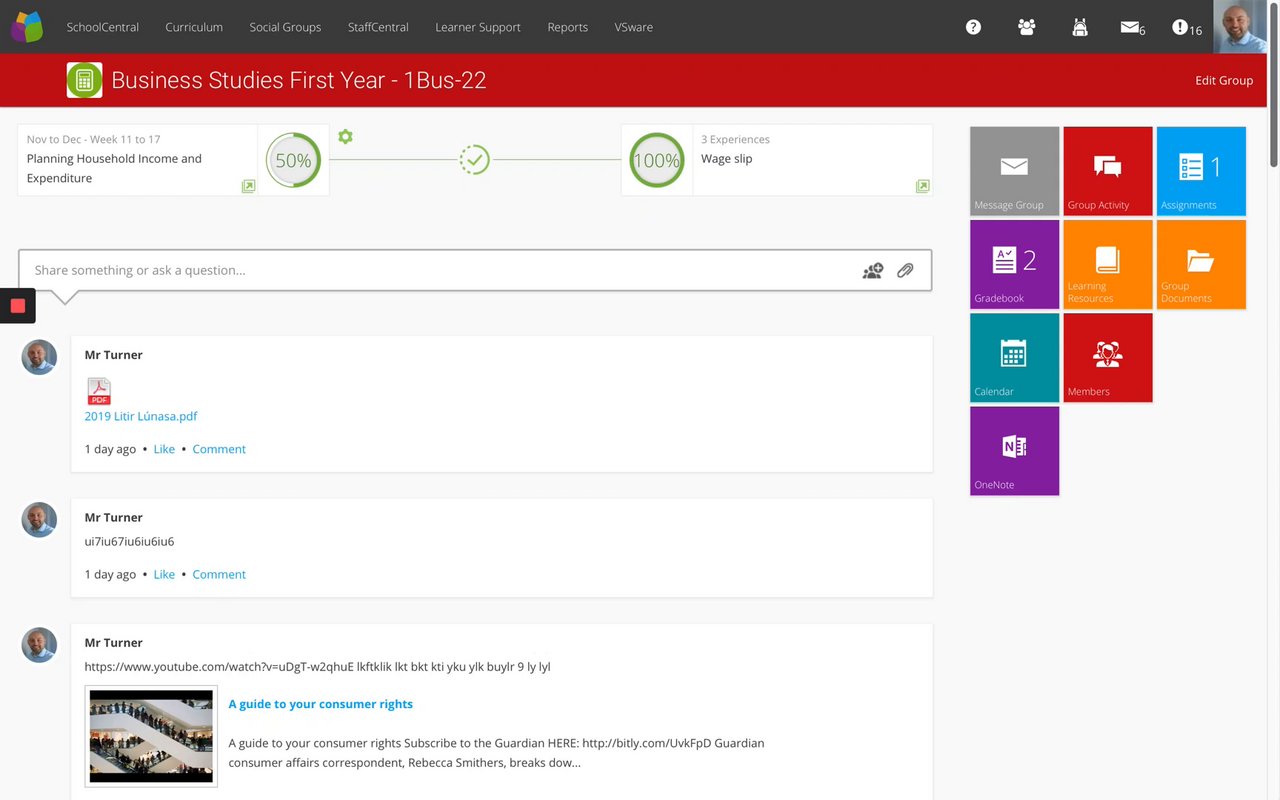Like the ui7iu67iu6iu6iu6 post
The height and width of the screenshot is (800, 1280).
click(164, 574)
